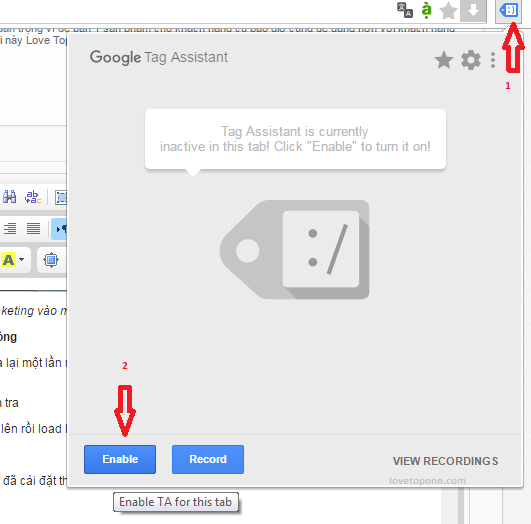Toggle text direction button in editor
This screenshot has height=524, width=531.
[60, 229]
